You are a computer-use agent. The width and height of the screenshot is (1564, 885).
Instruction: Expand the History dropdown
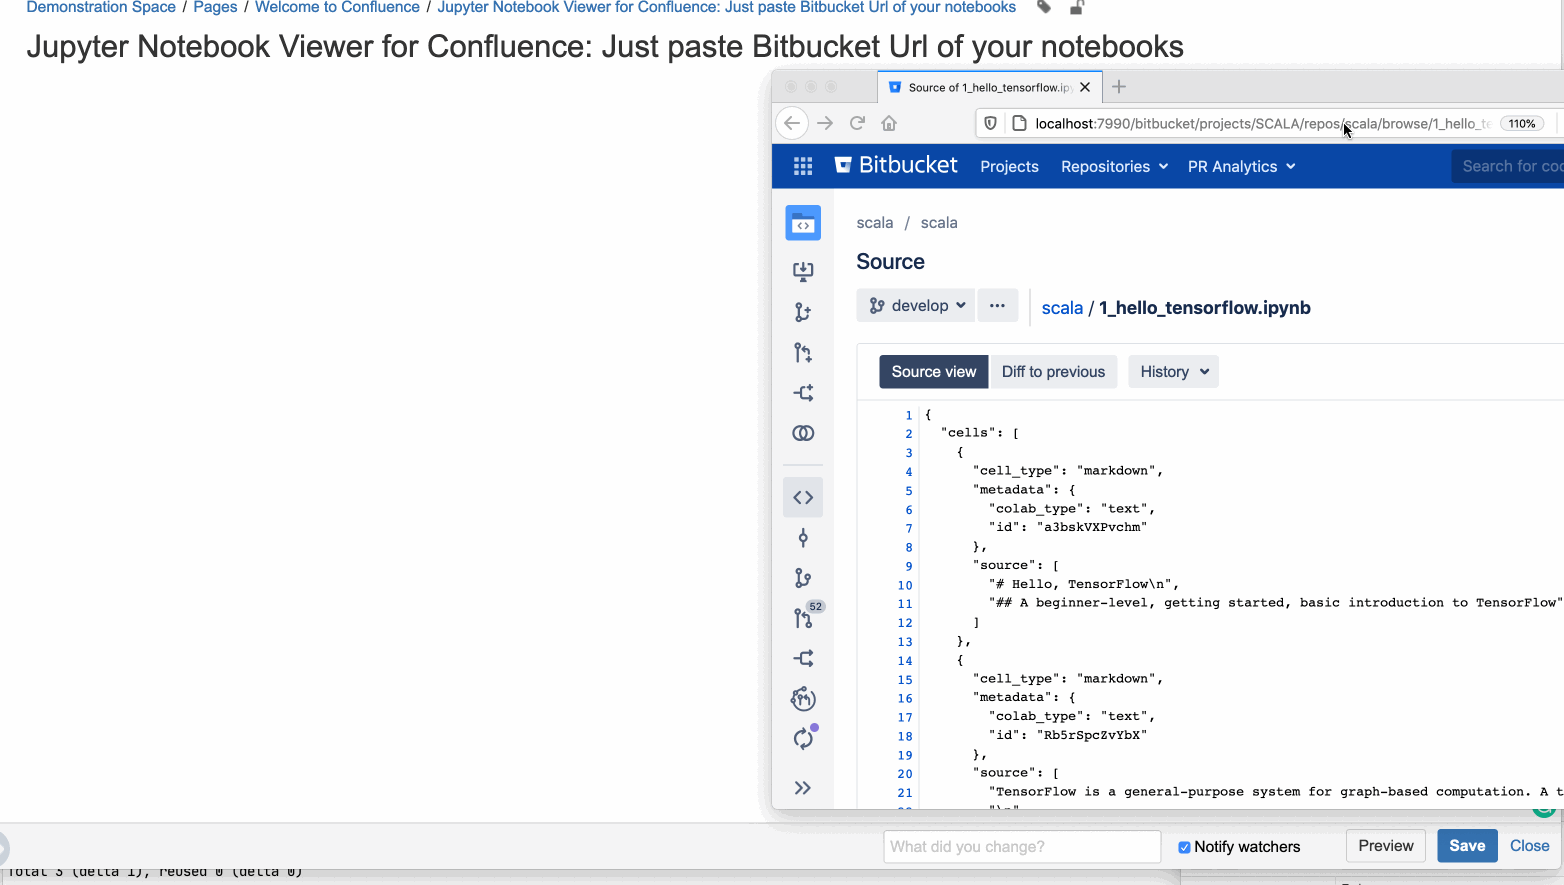pyautogui.click(x=1173, y=371)
